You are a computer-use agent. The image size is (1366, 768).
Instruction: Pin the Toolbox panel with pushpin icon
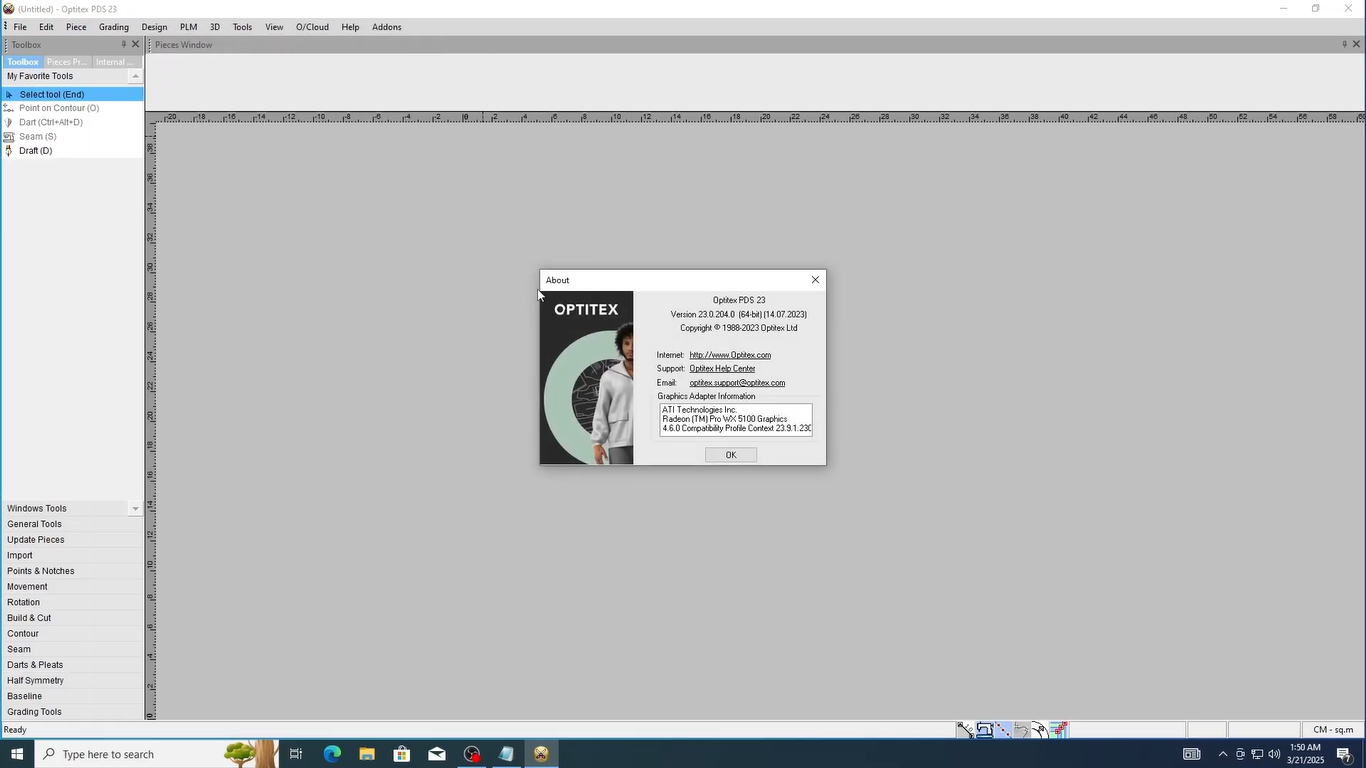tap(124, 44)
